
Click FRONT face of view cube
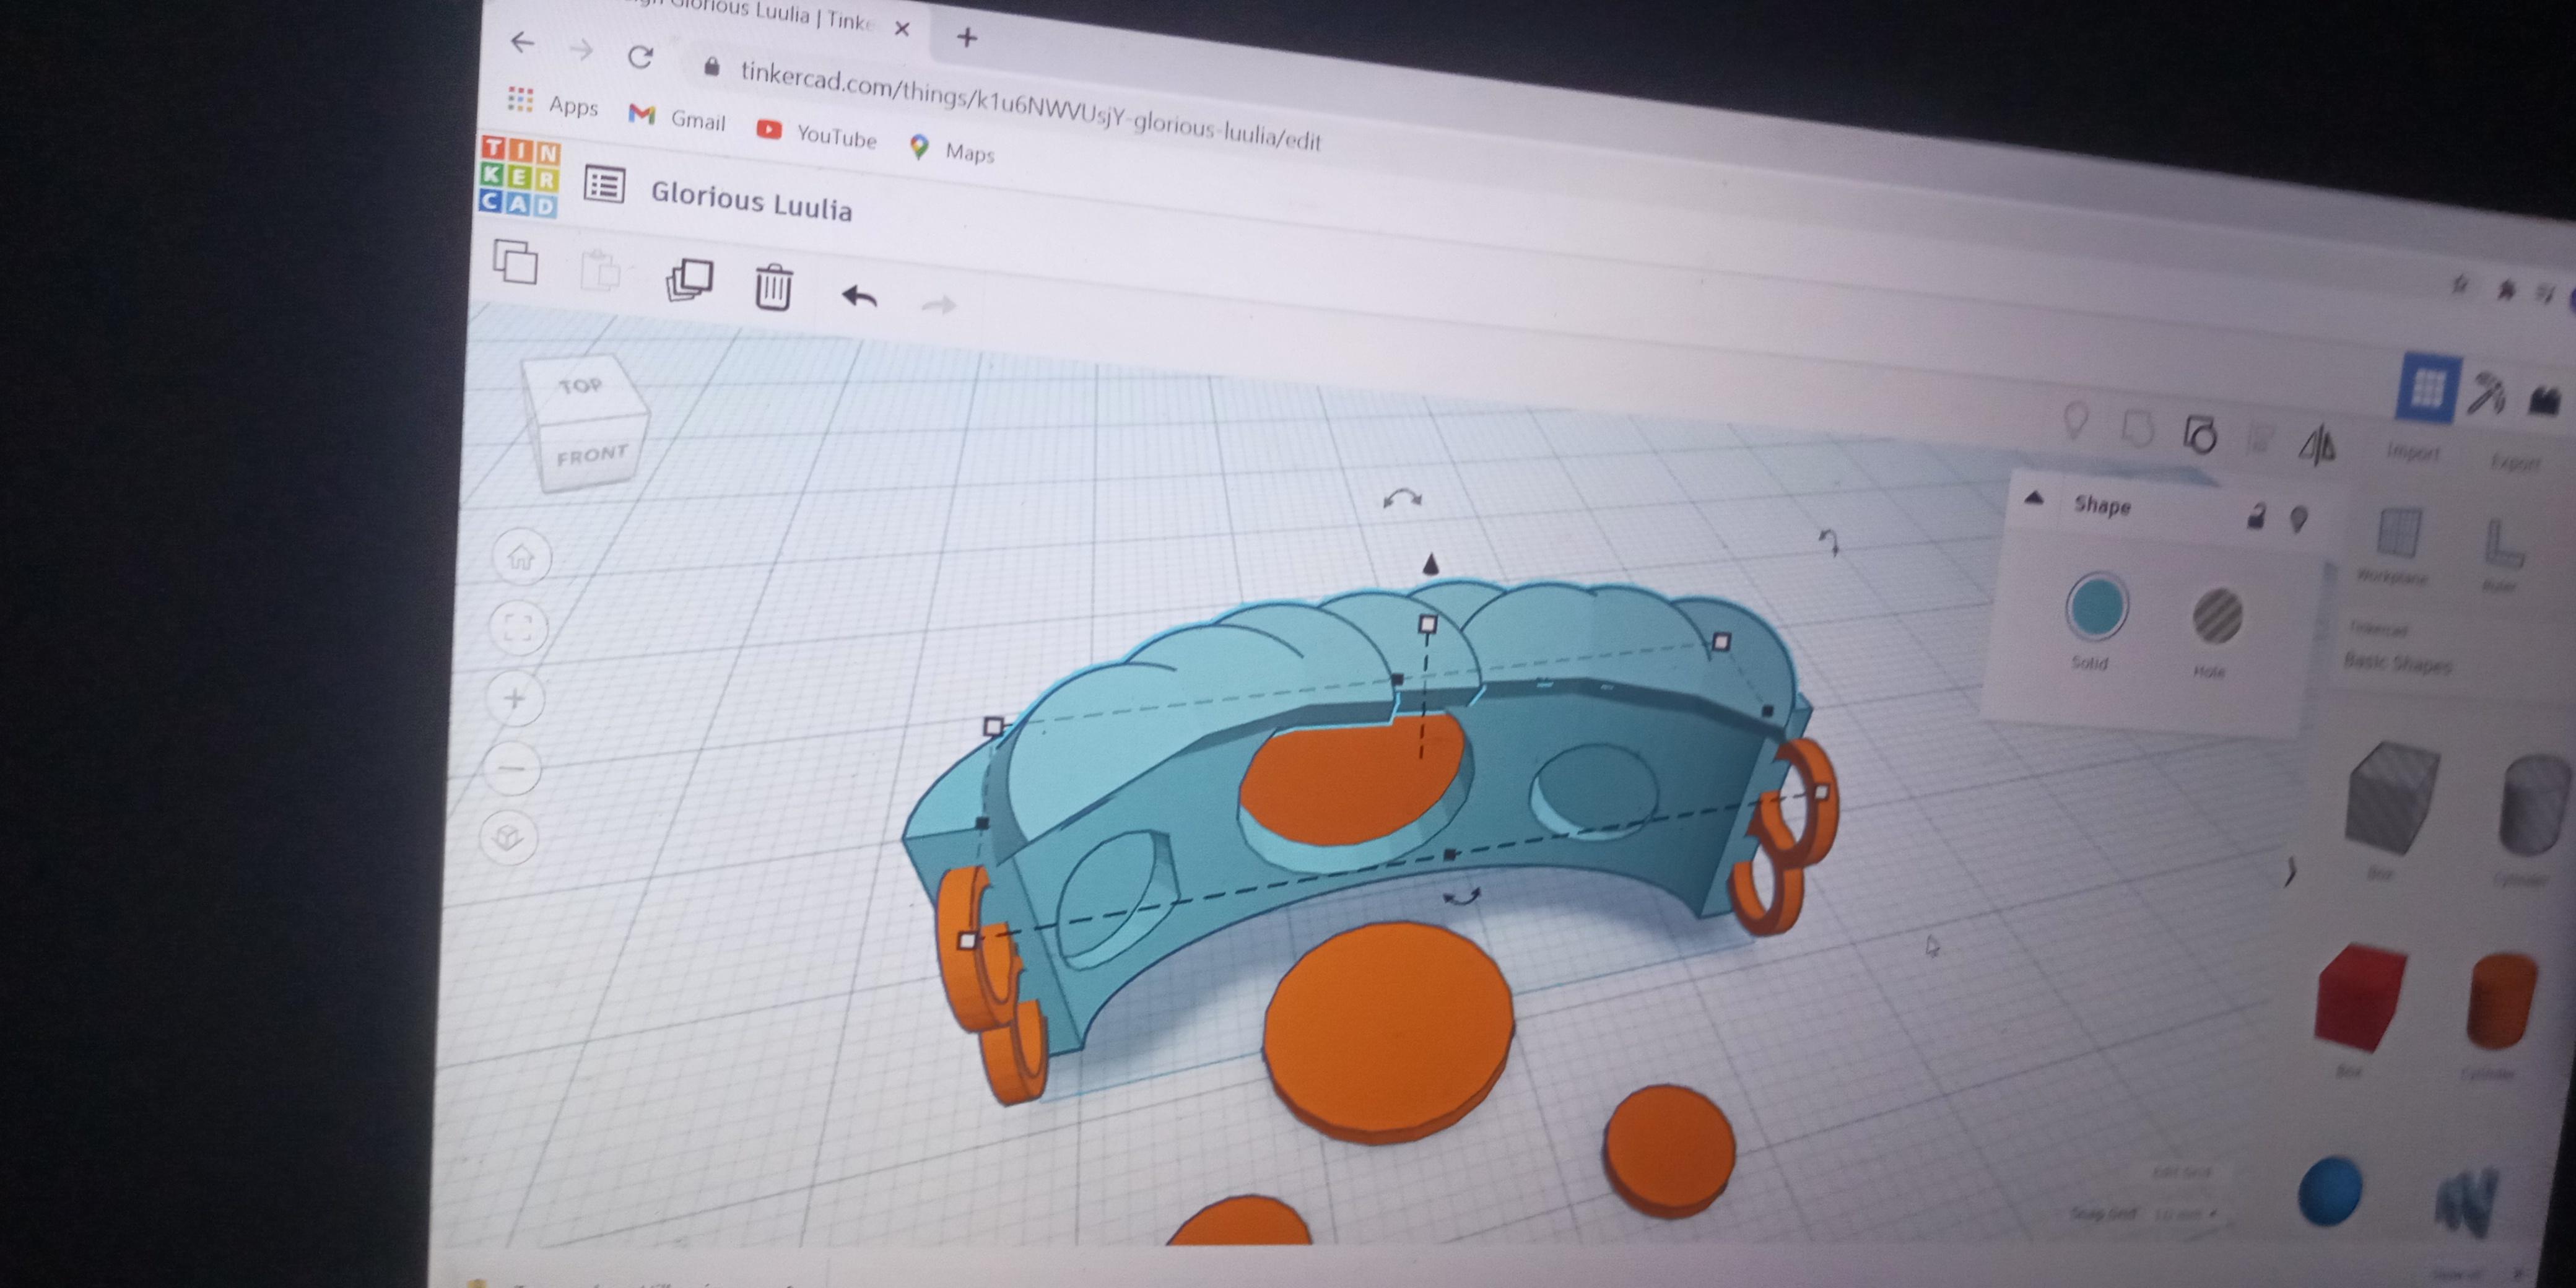(592, 456)
